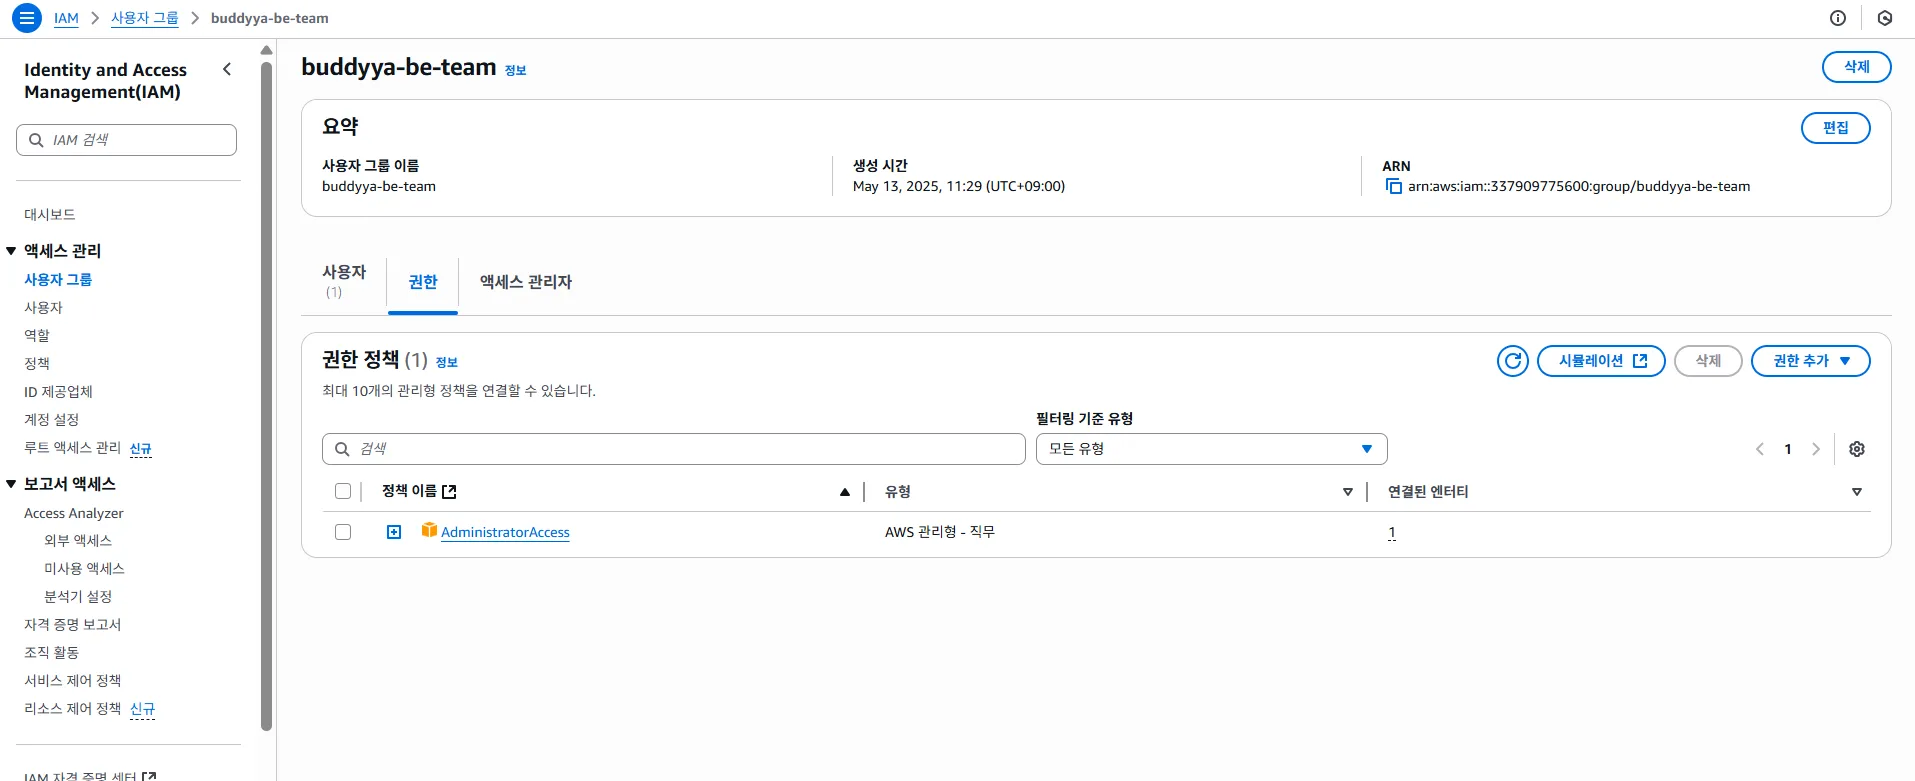Screen dimensions: 1915x781
Task: Open 미사용 액세스 in the sidebar
Action: [84, 569]
